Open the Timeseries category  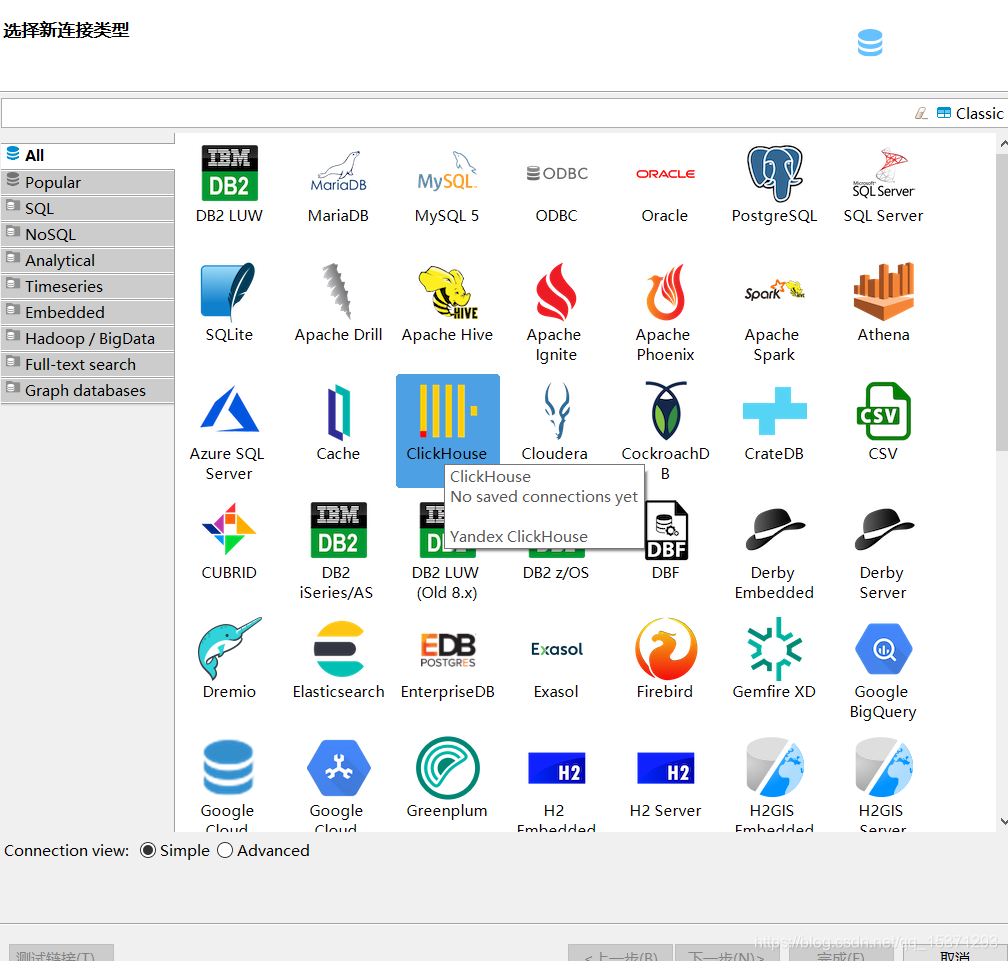click(87, 286)
